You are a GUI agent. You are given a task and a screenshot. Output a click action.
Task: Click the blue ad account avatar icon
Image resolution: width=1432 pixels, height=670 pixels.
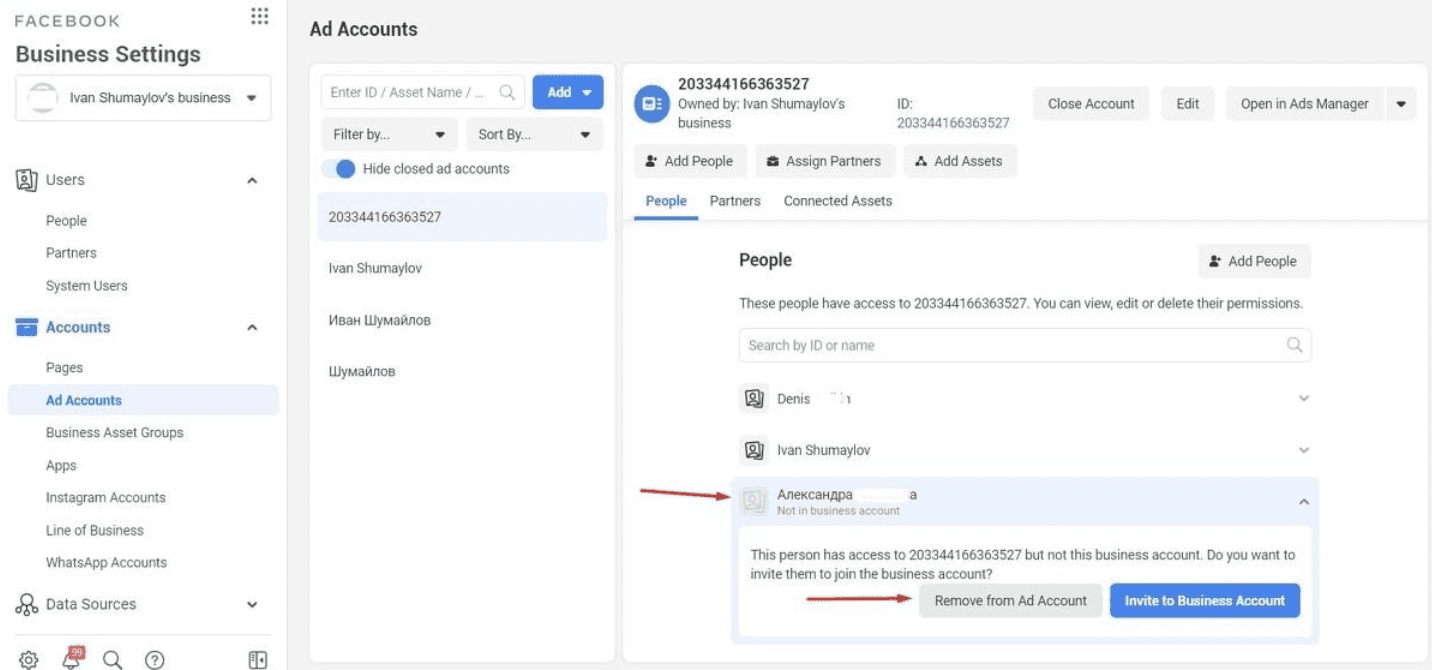click(652, 103)
